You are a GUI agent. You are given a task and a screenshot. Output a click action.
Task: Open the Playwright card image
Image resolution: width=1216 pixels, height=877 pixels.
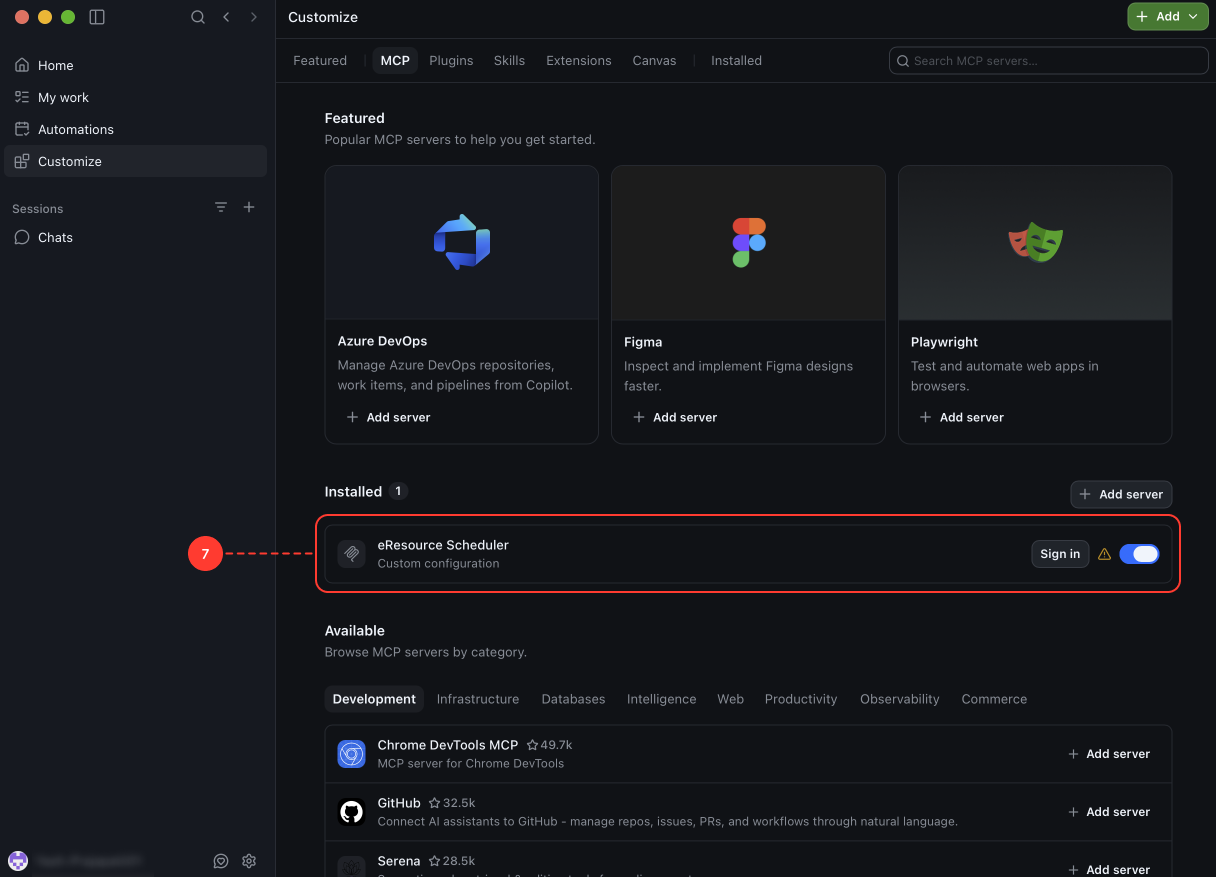tap(1035, 243)
